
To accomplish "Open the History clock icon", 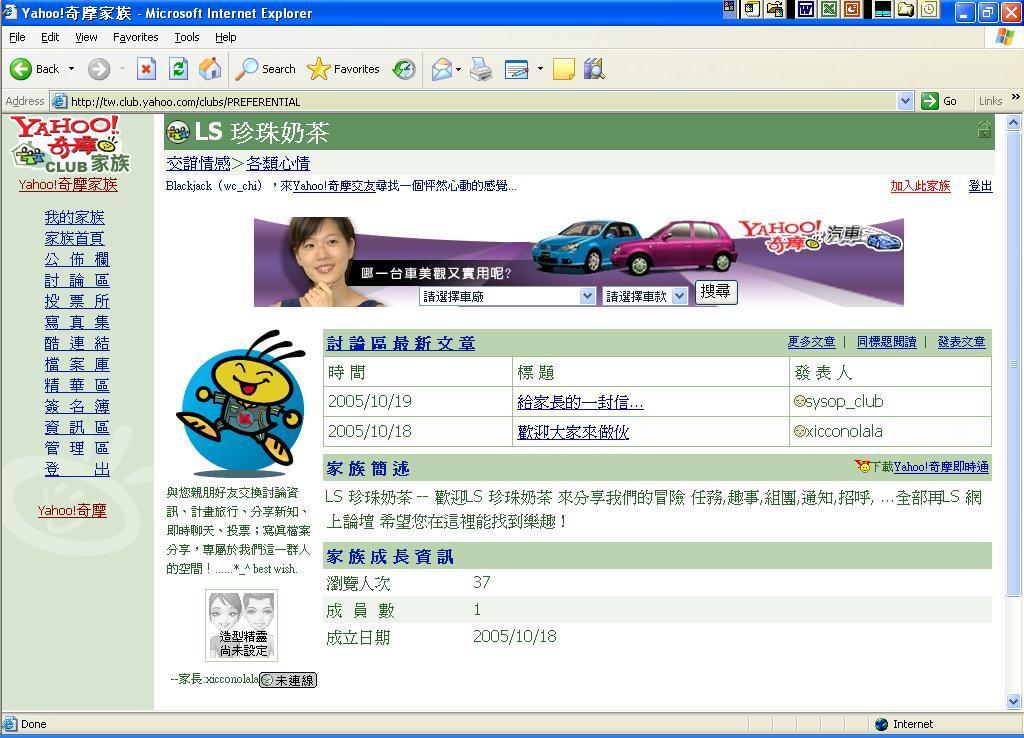I will tap(404, 69).
